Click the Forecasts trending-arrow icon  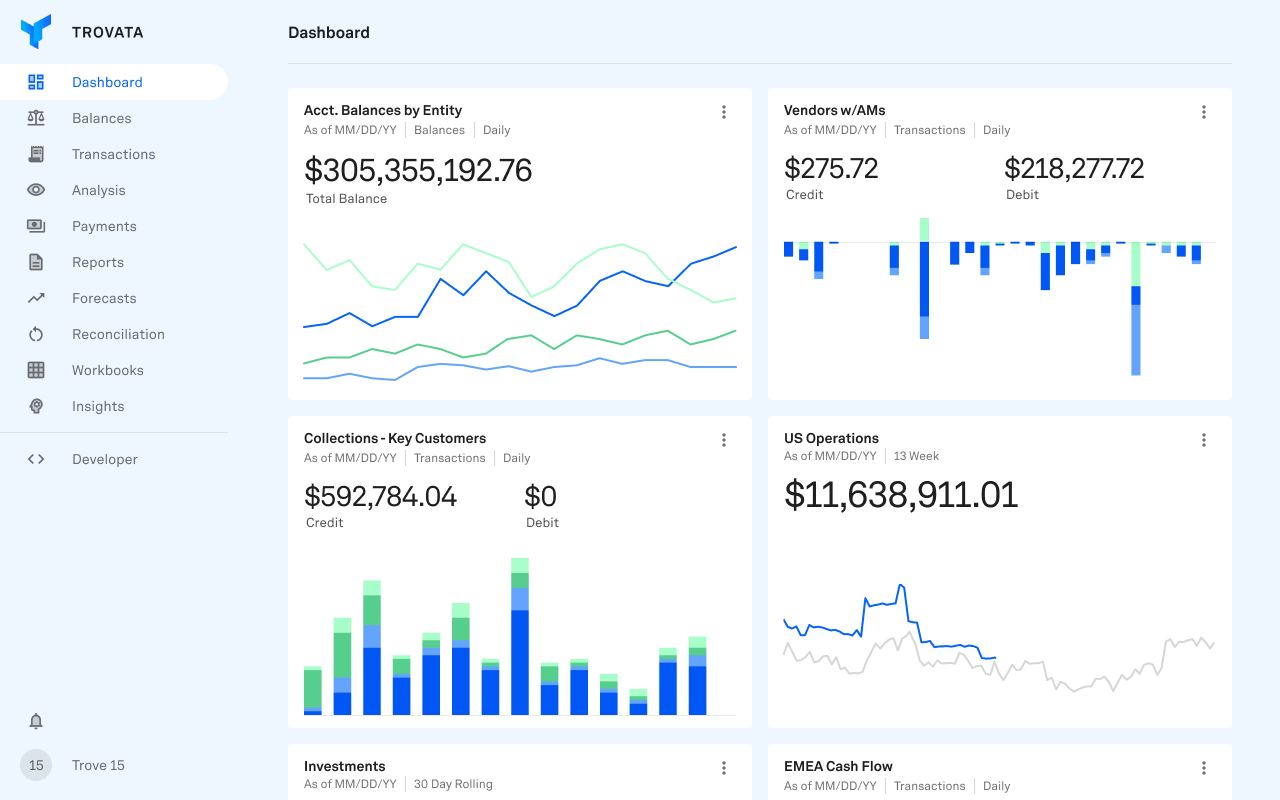(x=36, y=298)
